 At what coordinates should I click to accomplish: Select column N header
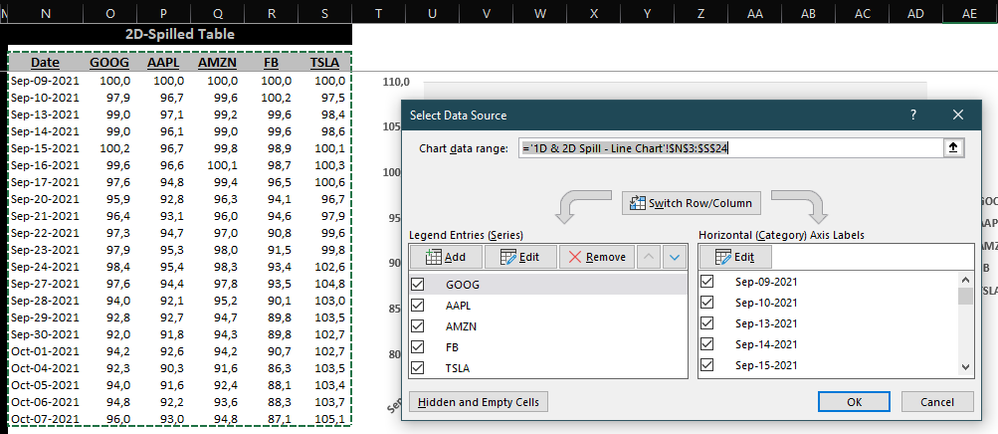[x=45, y=13]
